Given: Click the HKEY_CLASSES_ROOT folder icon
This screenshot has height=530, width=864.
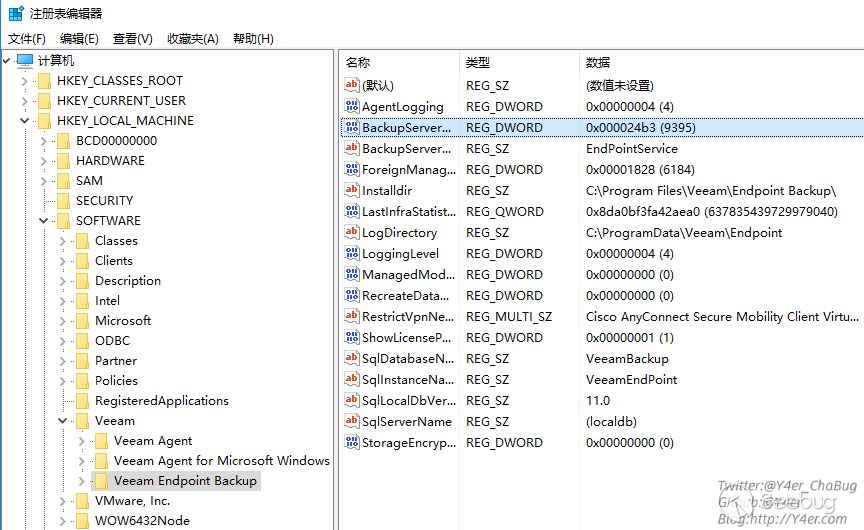Looking at the screenshot, I should 45,81.
